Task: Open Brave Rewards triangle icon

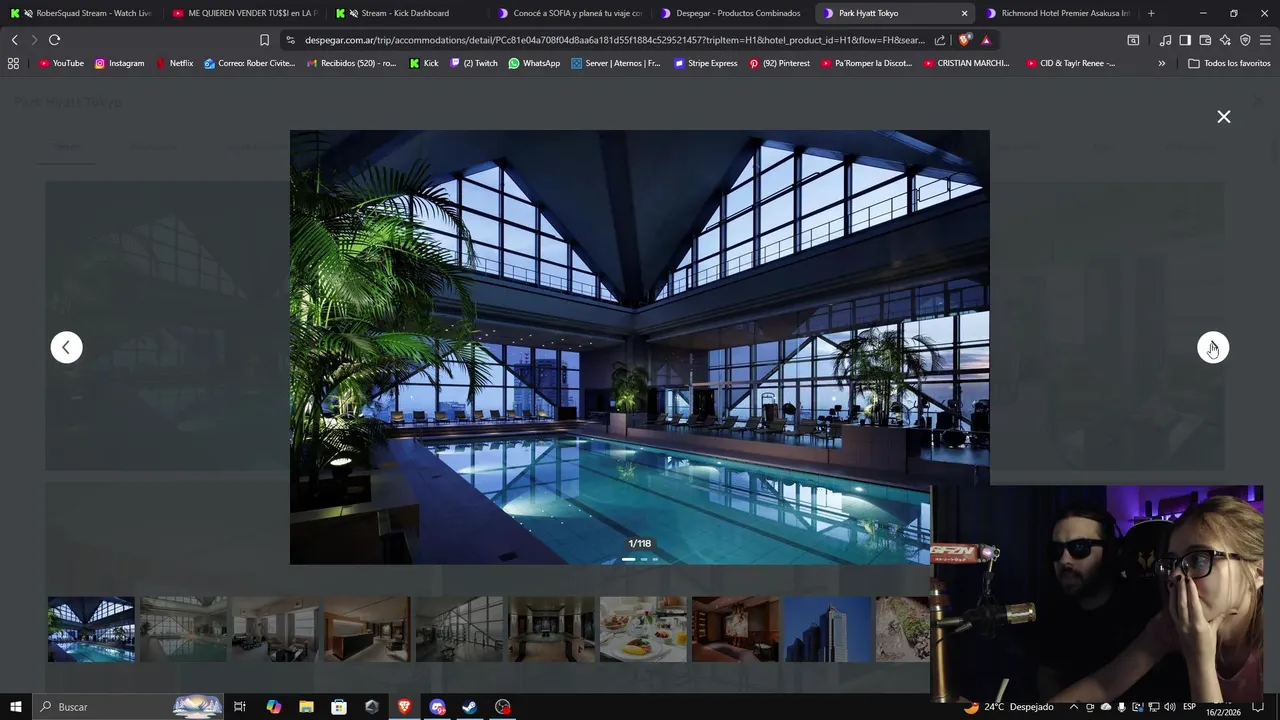Action: click(x=986, y=40)
